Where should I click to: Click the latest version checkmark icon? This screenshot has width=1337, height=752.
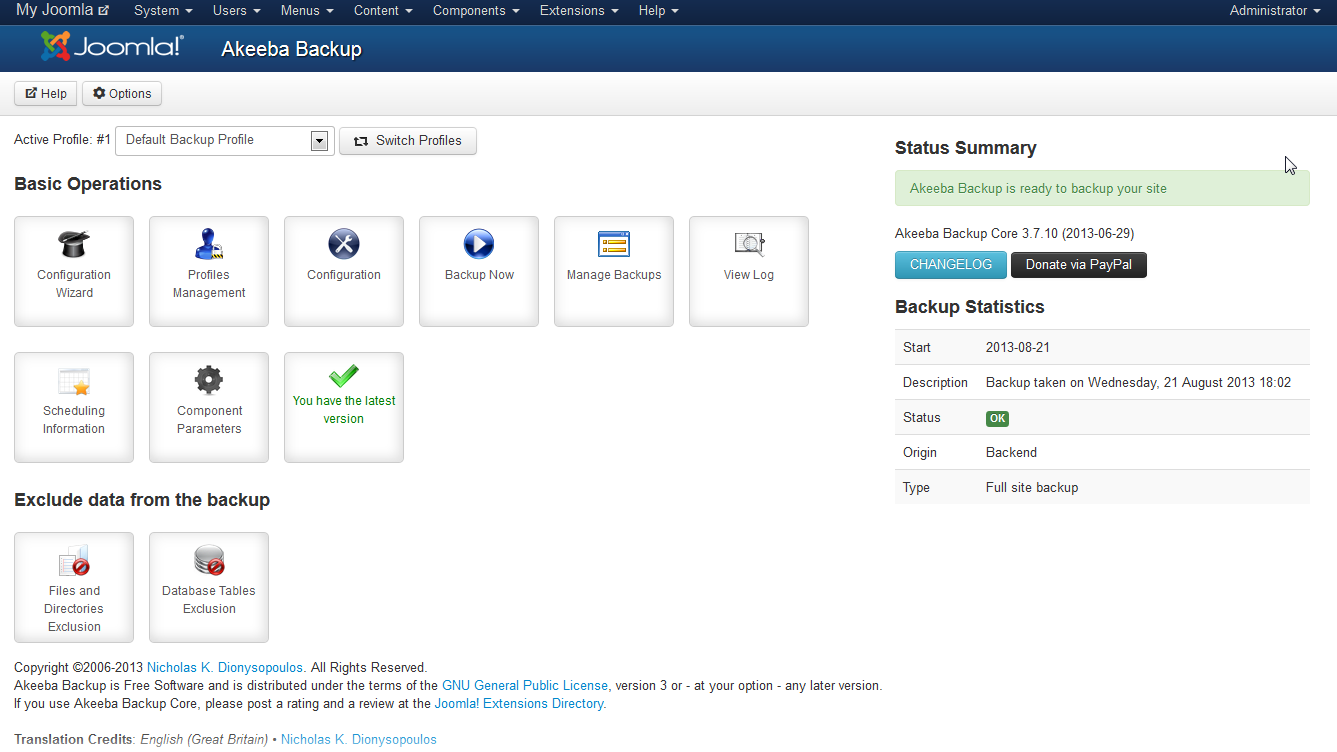coord(344,376)
